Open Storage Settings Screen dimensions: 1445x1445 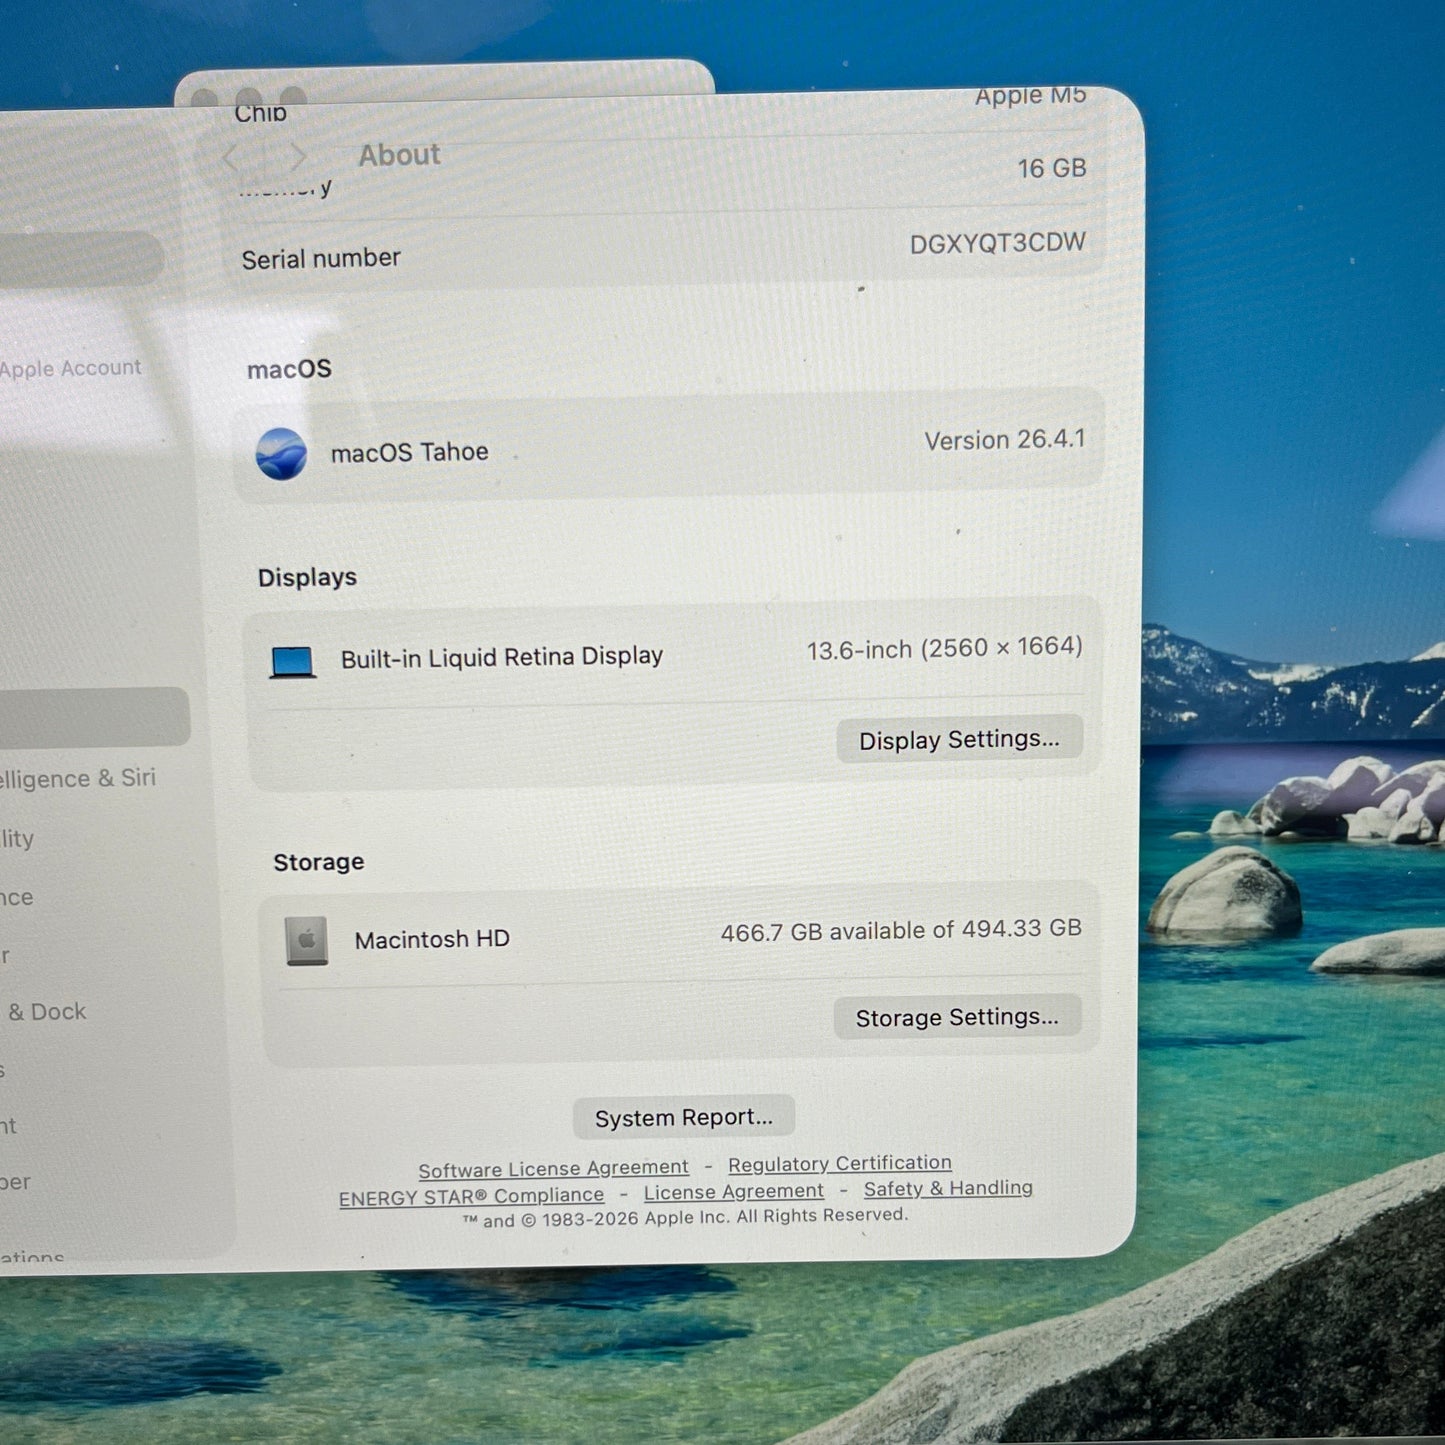957,1017
